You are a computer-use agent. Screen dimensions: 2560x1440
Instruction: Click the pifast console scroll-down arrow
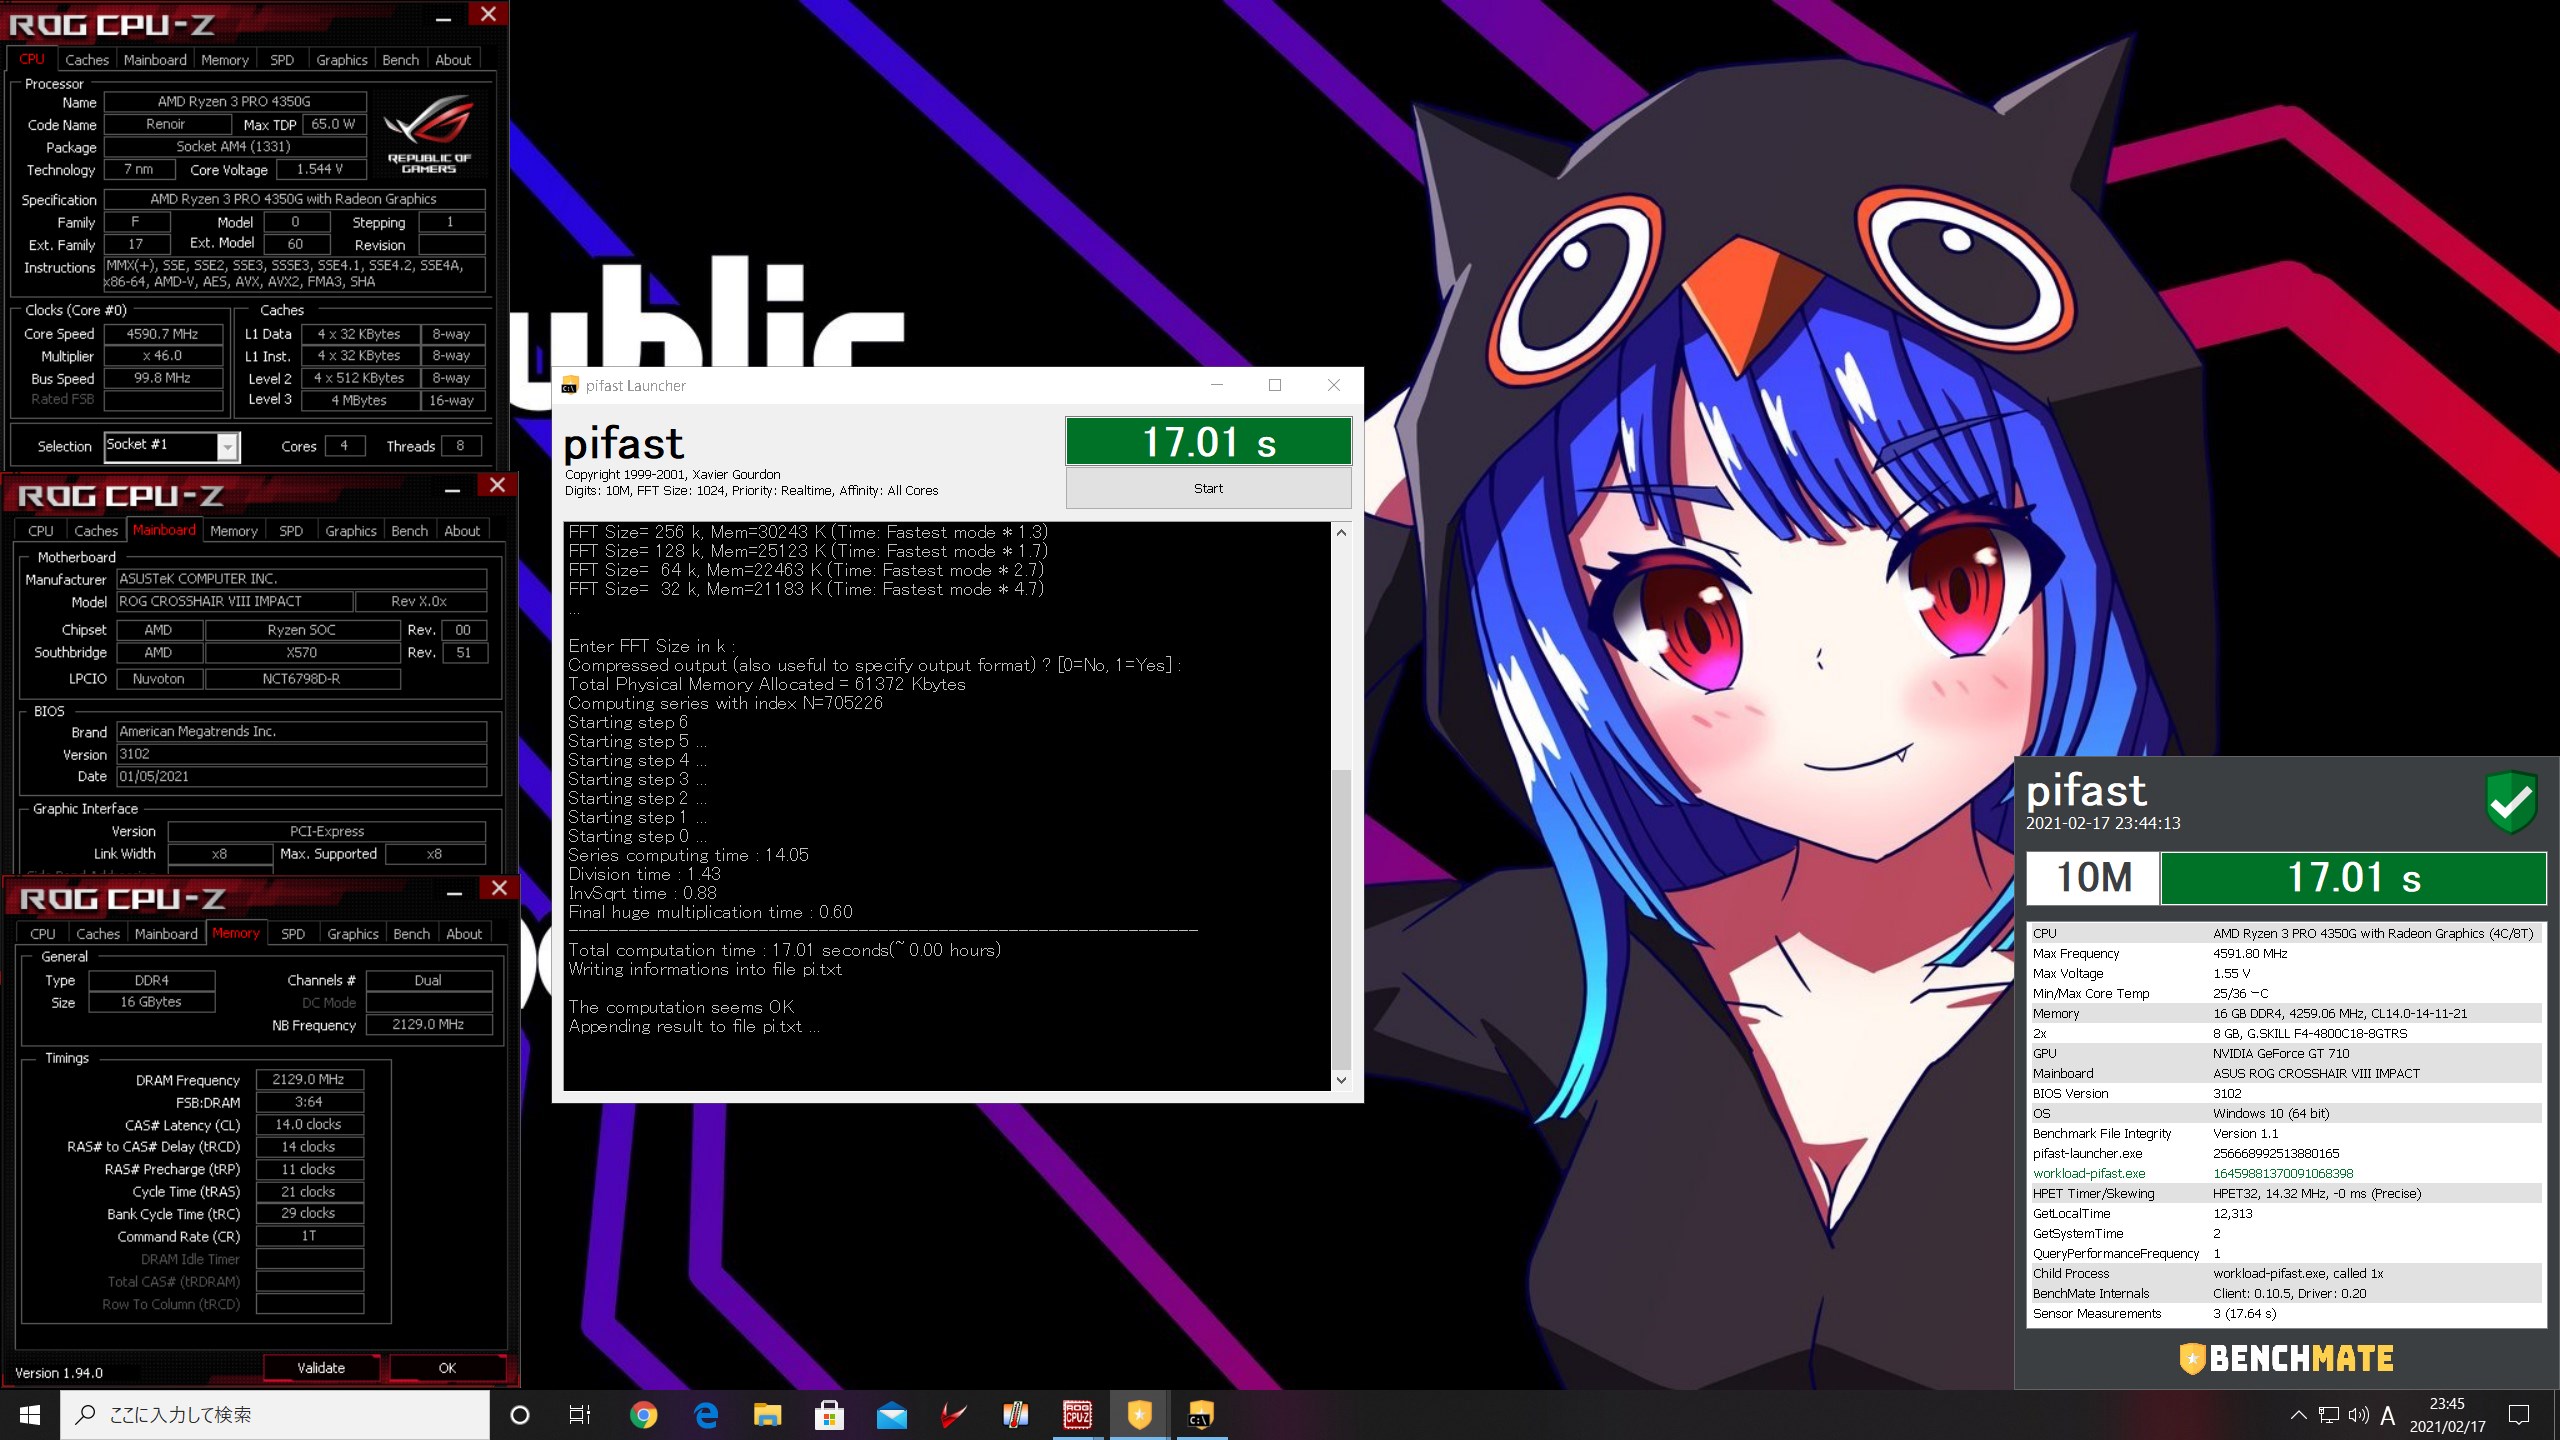pyautogui.click(x=1341, y=1080)
